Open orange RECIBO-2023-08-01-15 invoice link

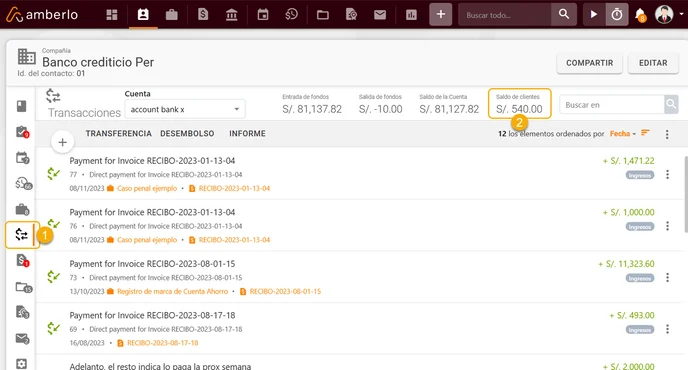coord(285,291)
